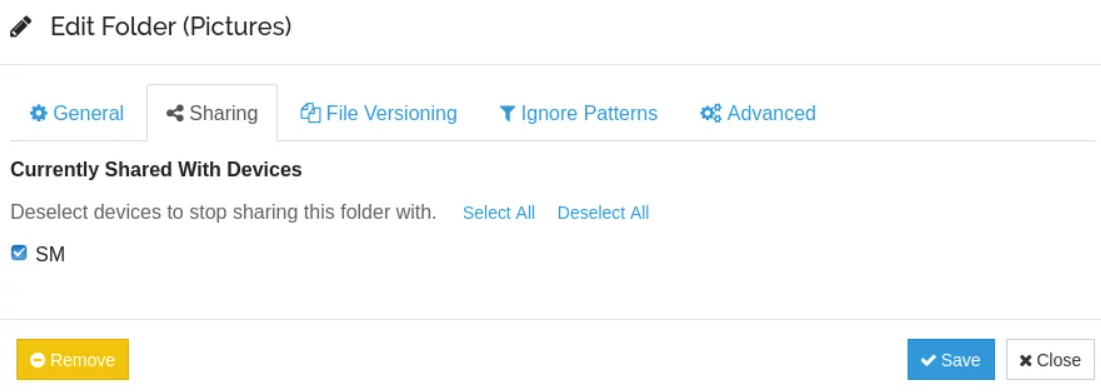The image size is (1101, 392).
Task: Click the pencil edit icon in title
Action: coord(20,27)
